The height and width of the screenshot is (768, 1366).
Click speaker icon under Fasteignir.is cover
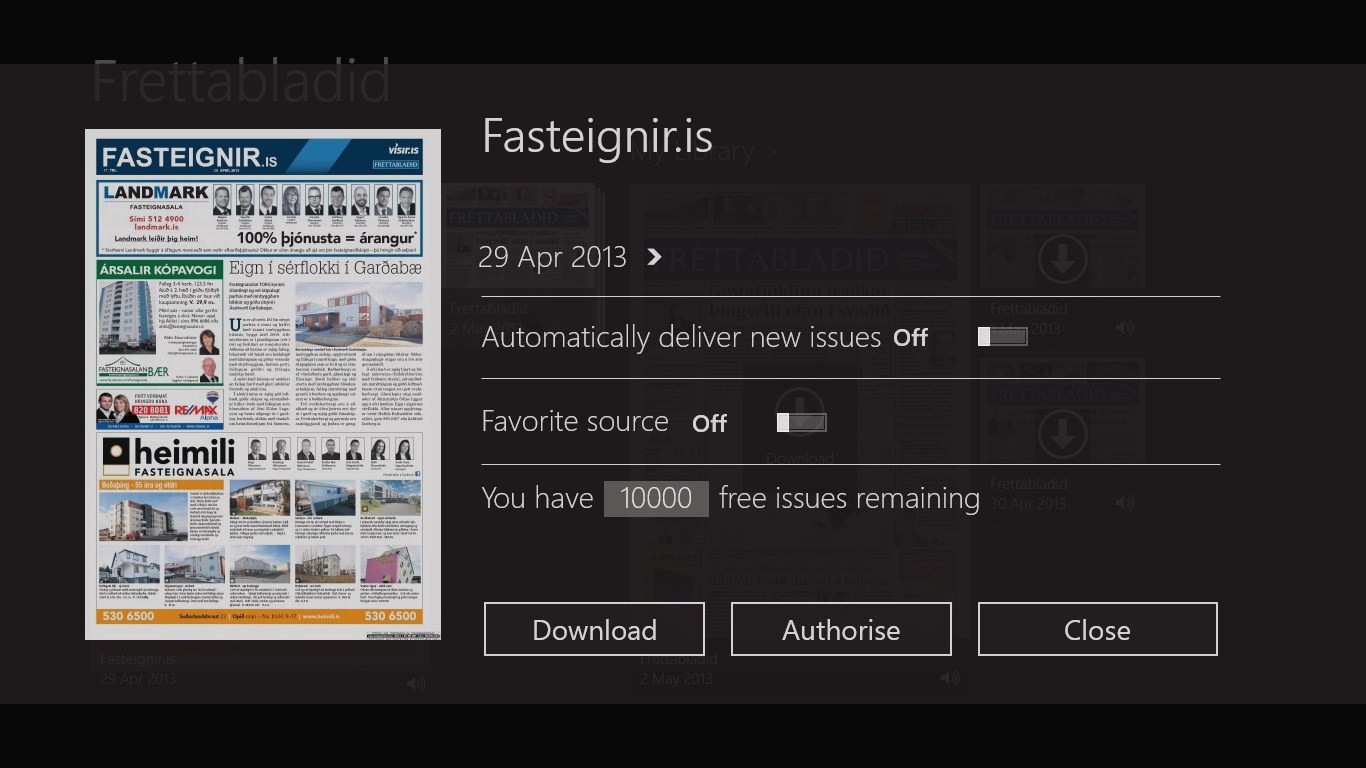[416, 683]
